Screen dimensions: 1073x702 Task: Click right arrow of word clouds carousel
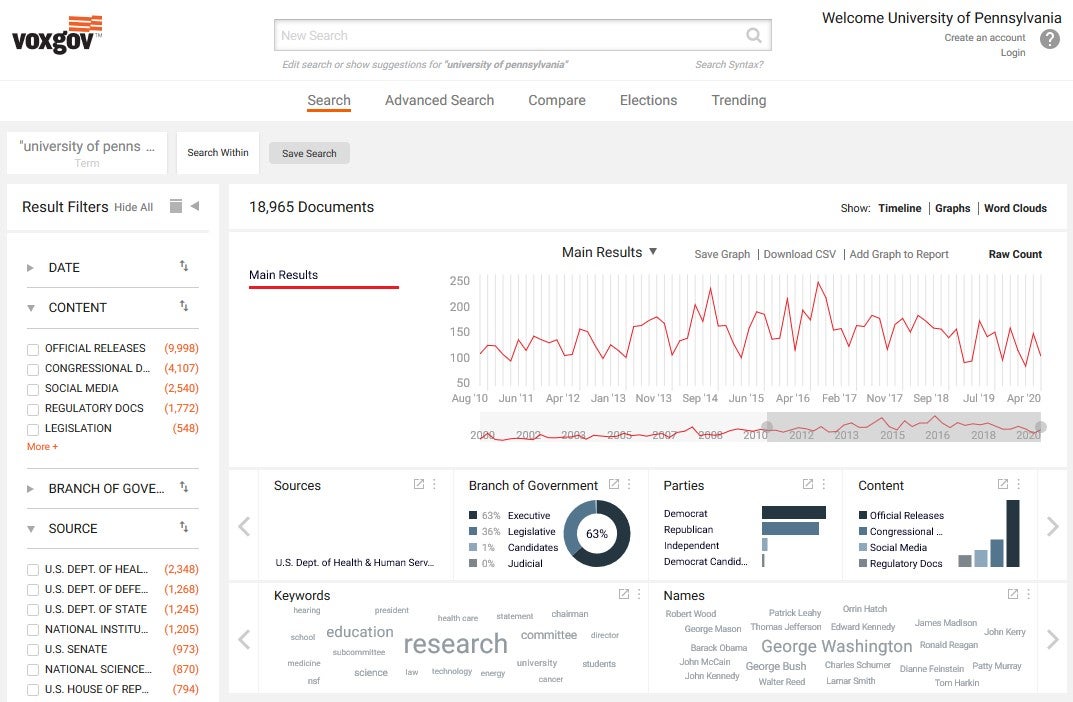1052,640
